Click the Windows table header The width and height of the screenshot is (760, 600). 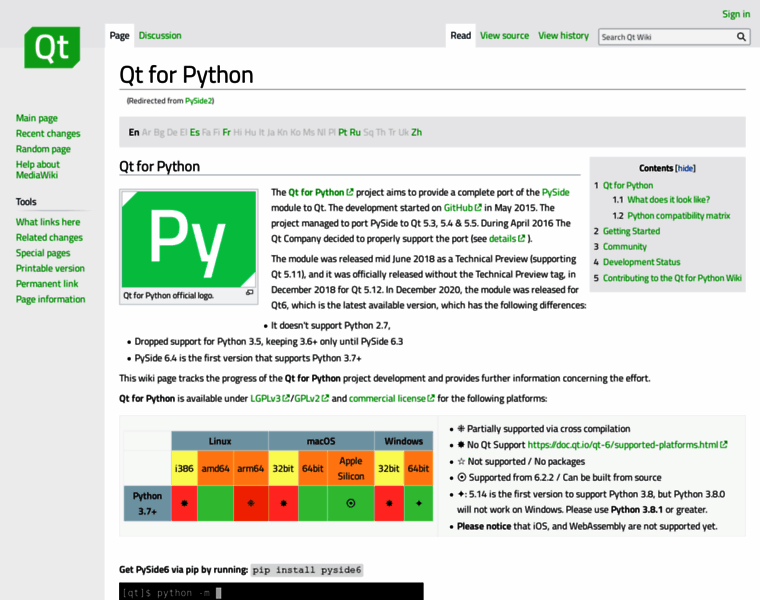click(403, 441)
